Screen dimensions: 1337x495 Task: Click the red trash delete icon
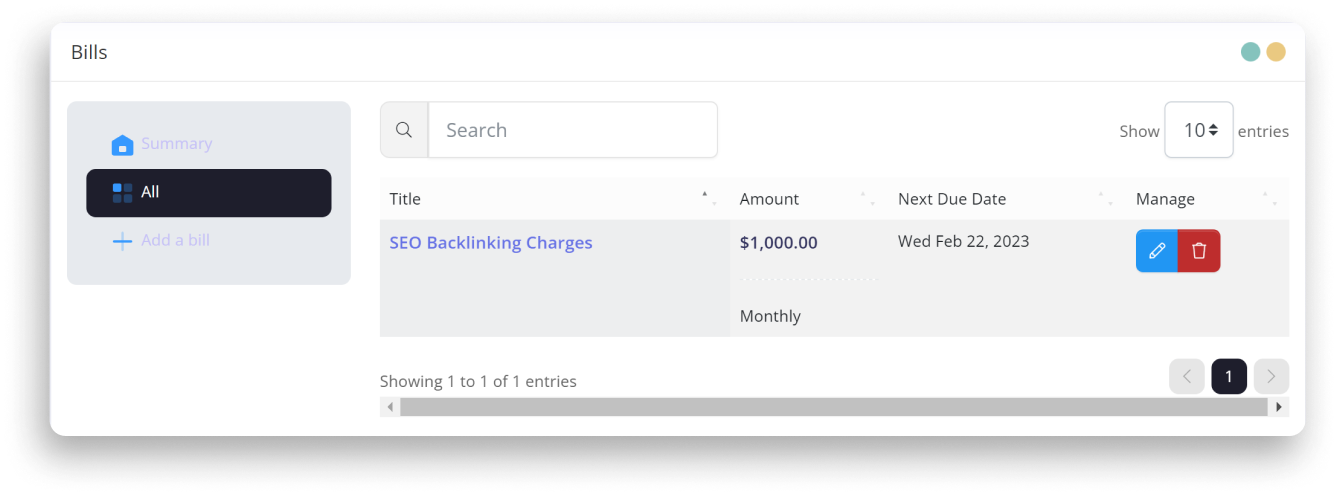pos(1199,251)
